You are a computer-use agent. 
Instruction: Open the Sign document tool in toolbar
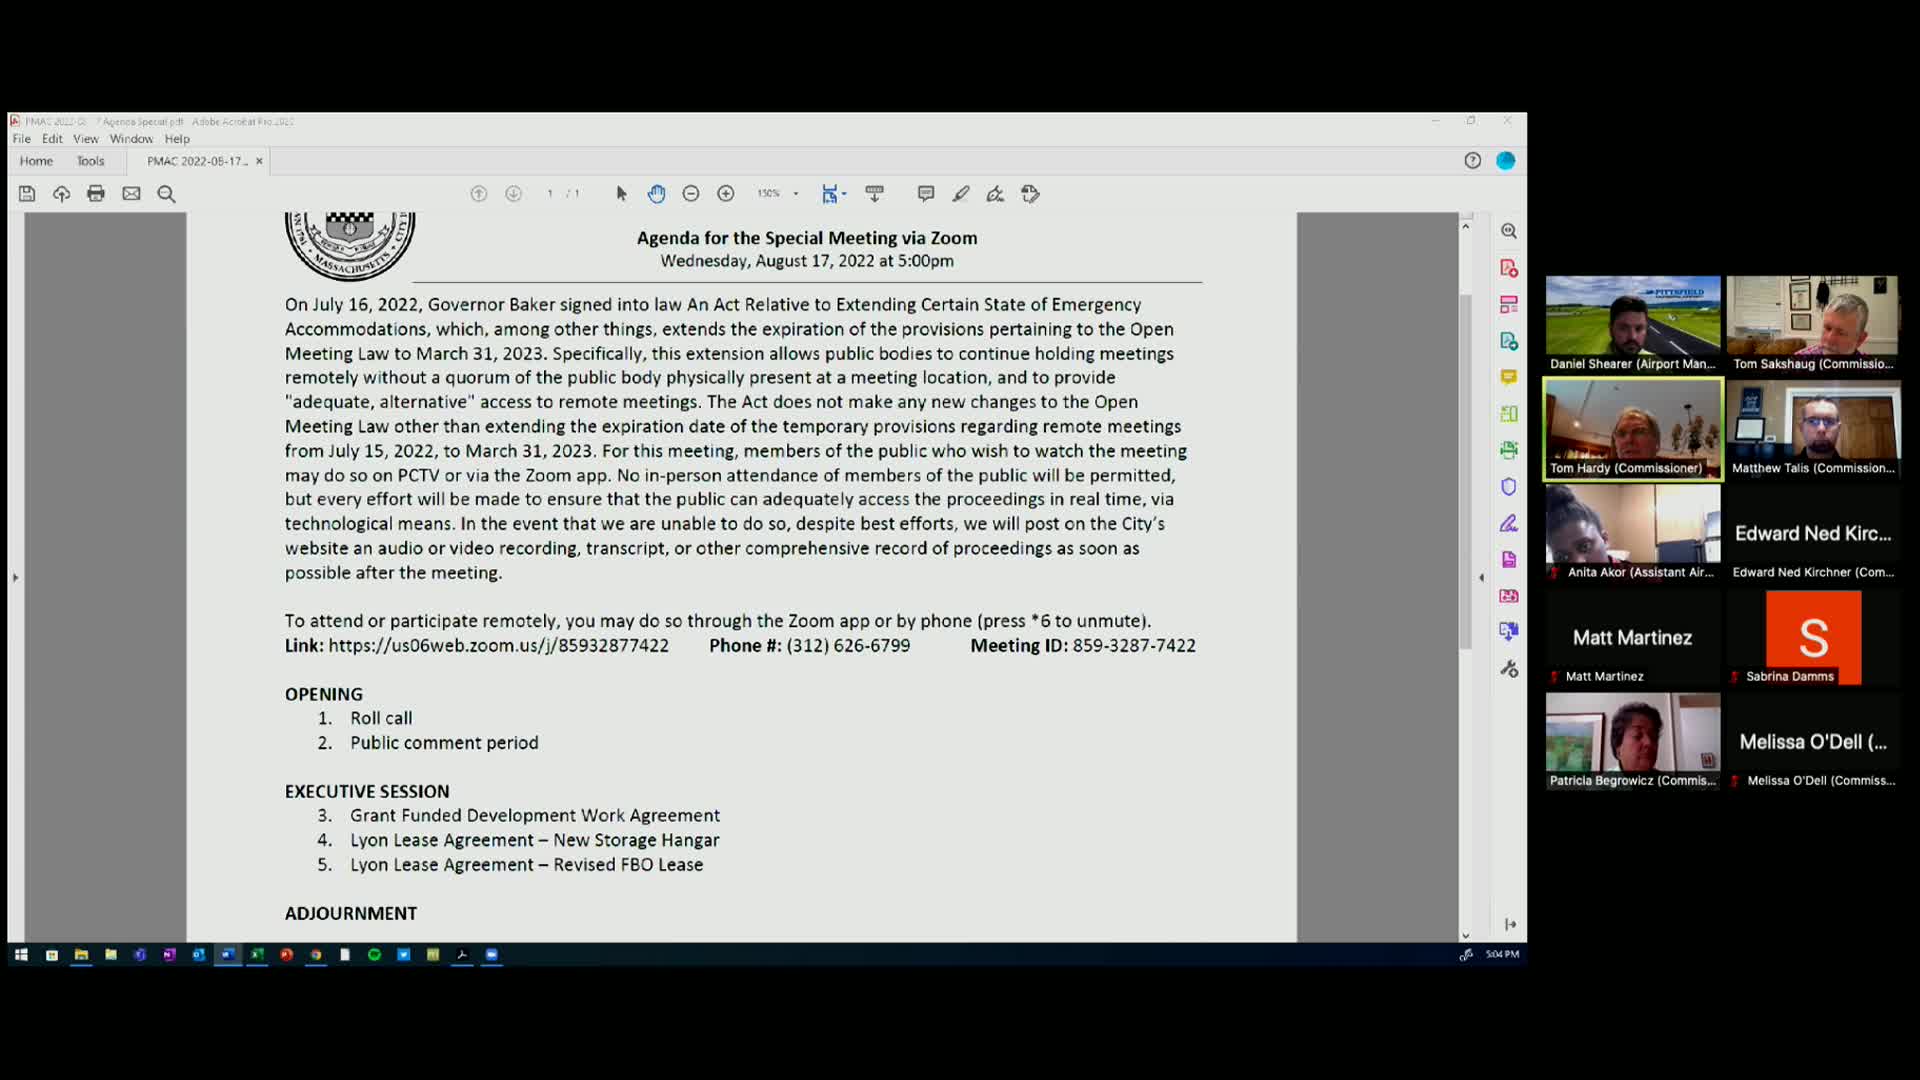point(996,194)
